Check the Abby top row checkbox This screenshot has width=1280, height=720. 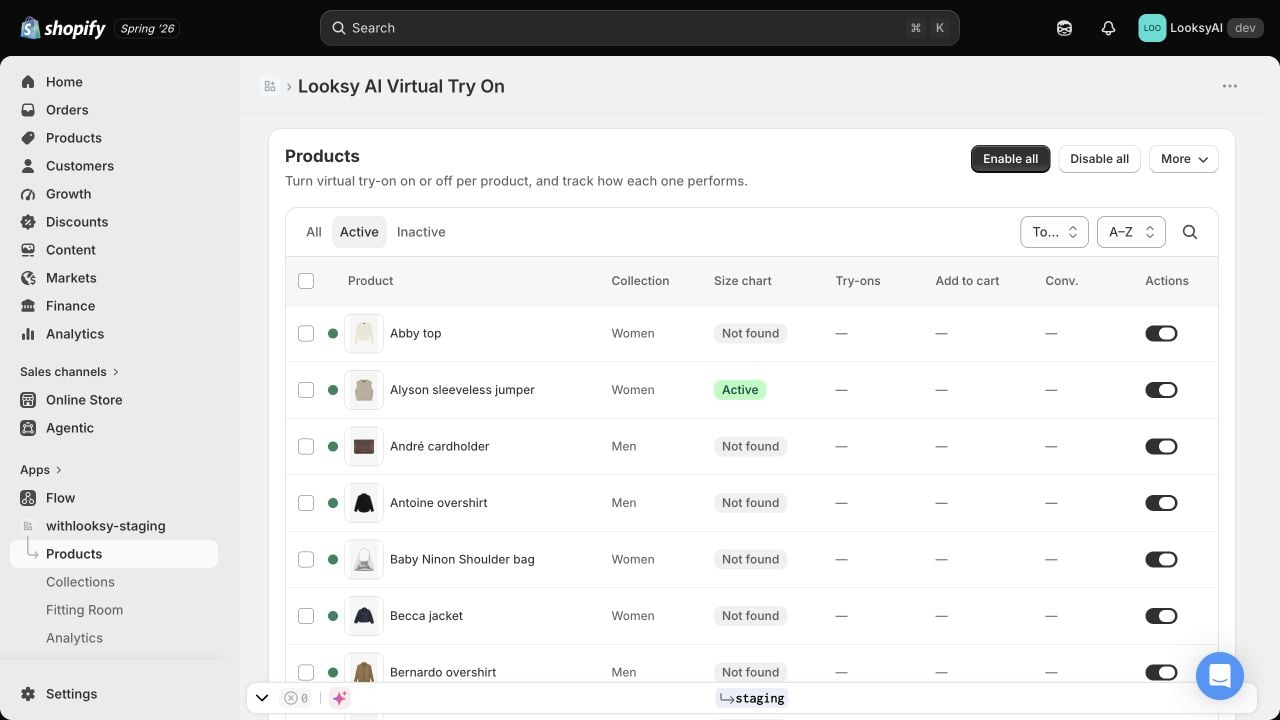pos(306,333)
